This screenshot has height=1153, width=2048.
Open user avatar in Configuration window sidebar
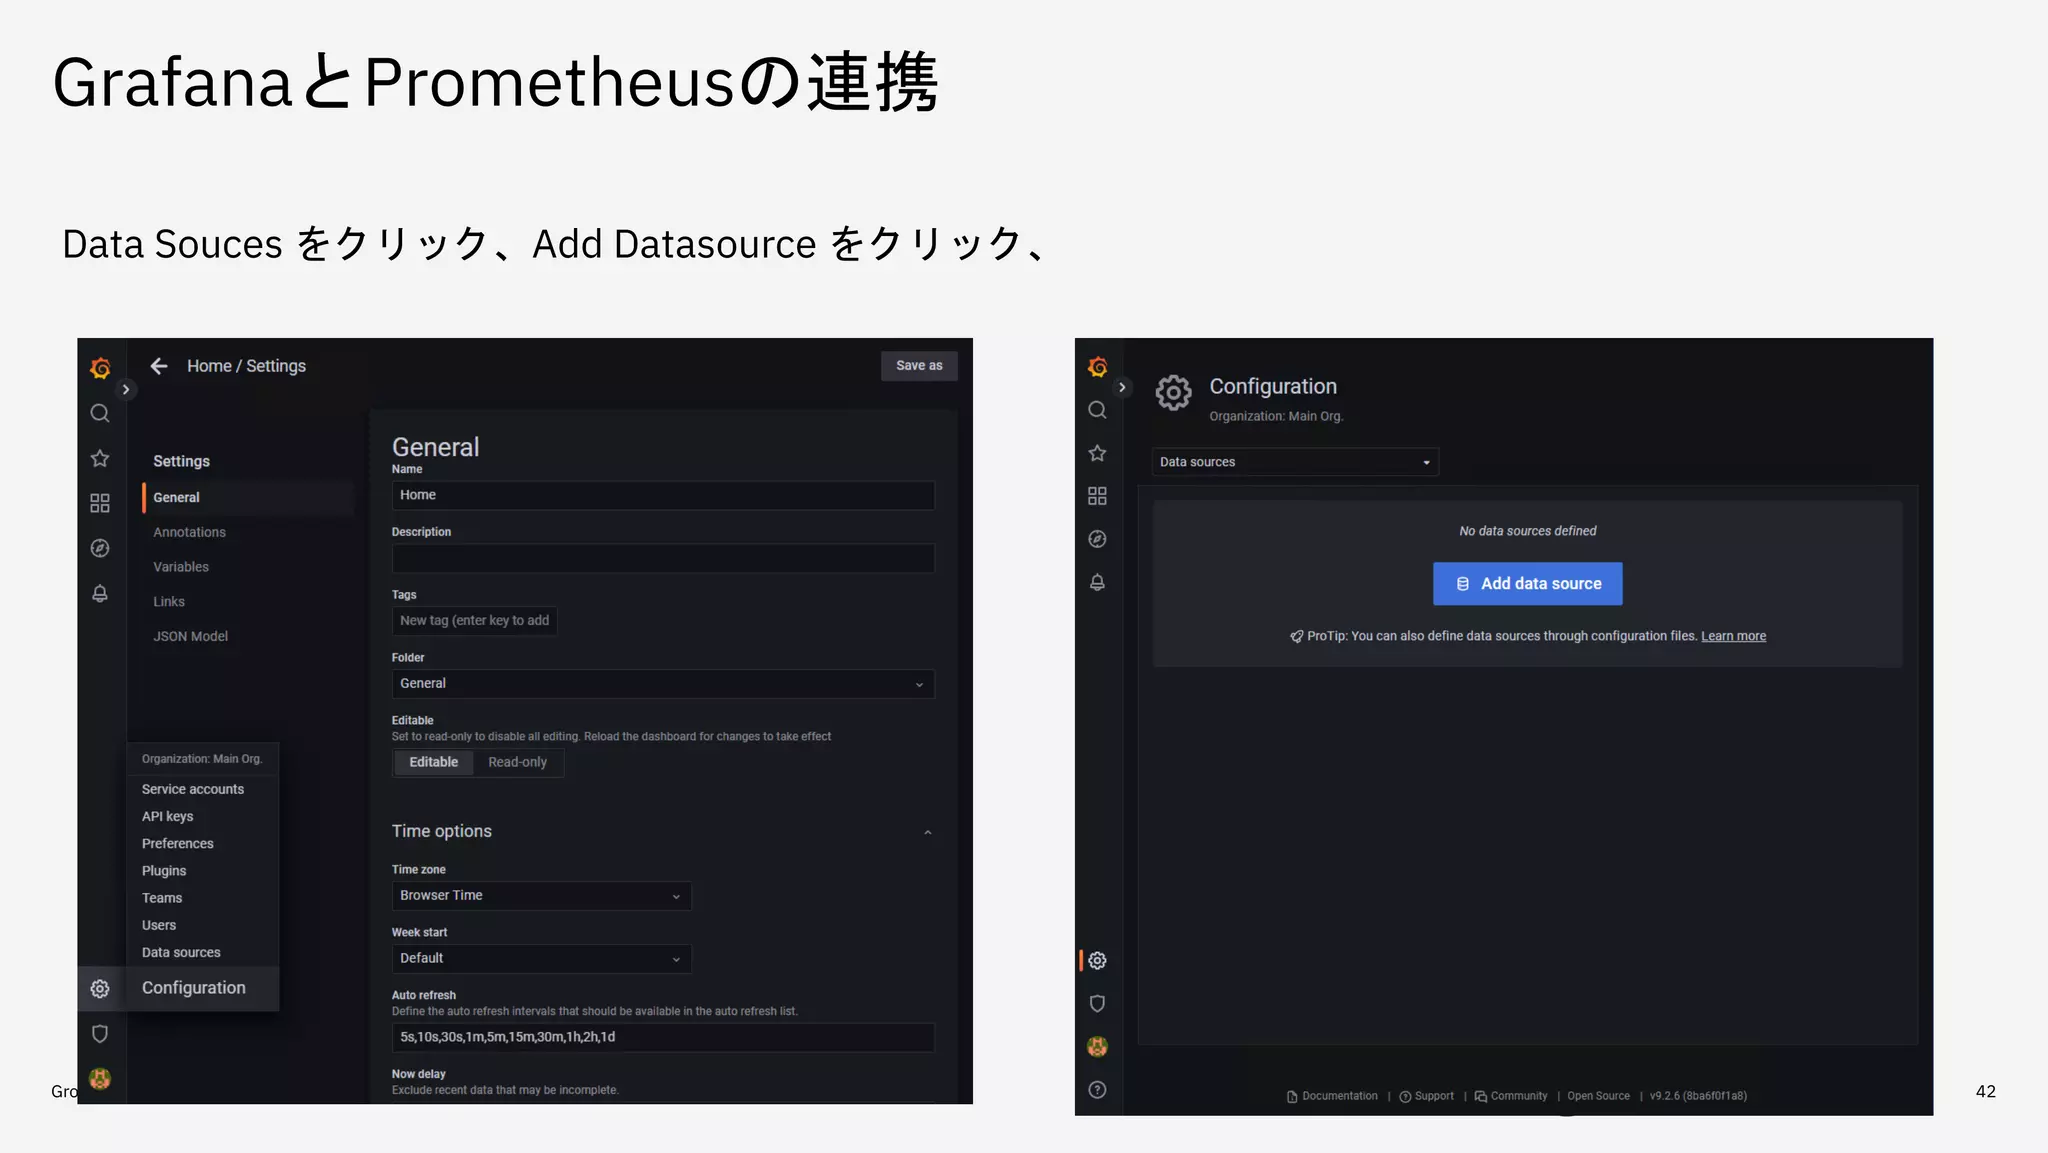tap(1097, 1047)
